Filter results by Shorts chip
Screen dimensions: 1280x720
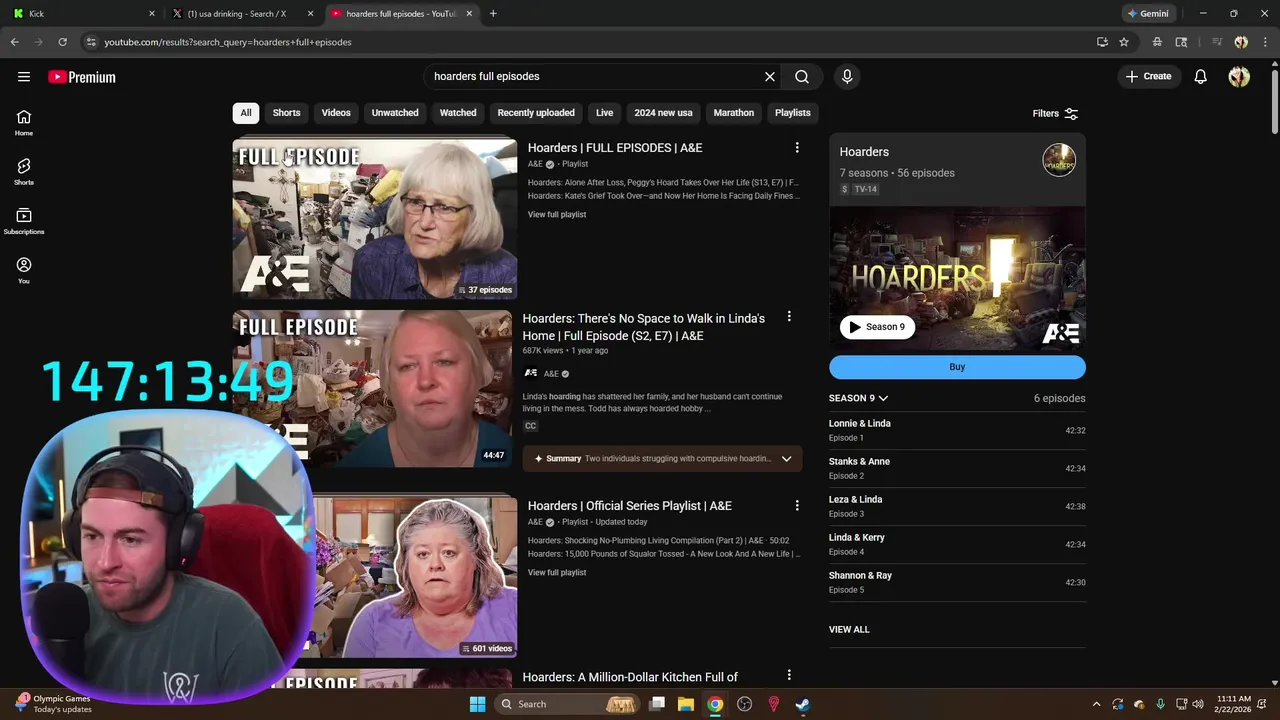pyautogui.click(x=286, y=113)
